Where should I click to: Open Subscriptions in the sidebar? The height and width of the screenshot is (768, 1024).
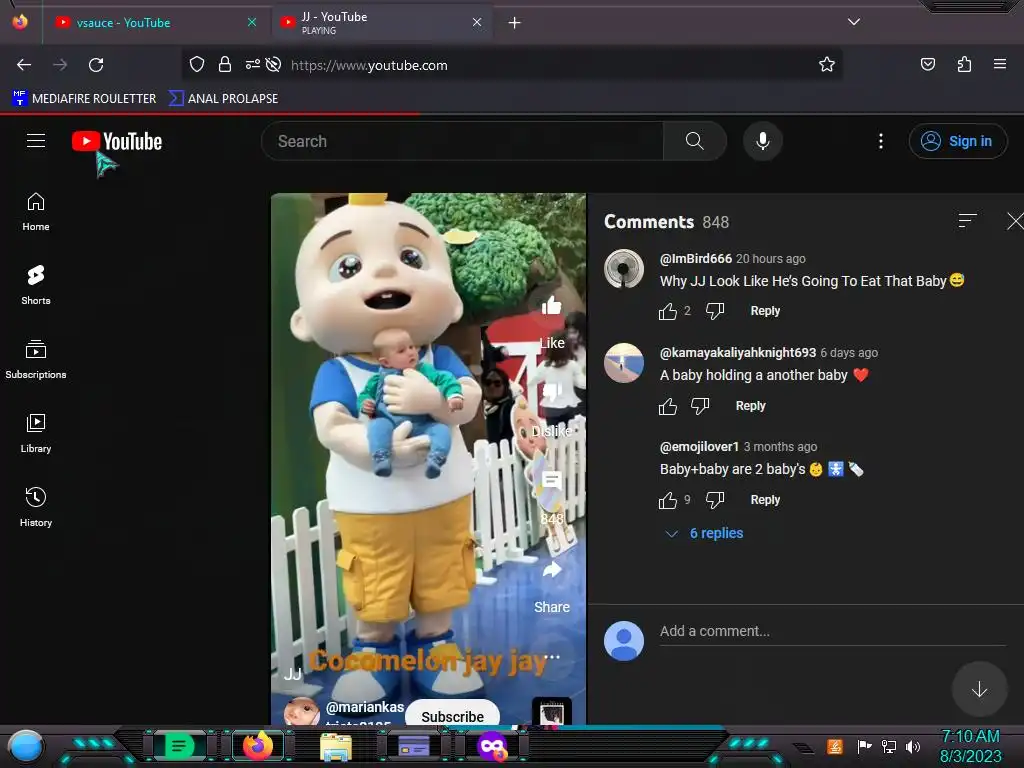[36, 360]
